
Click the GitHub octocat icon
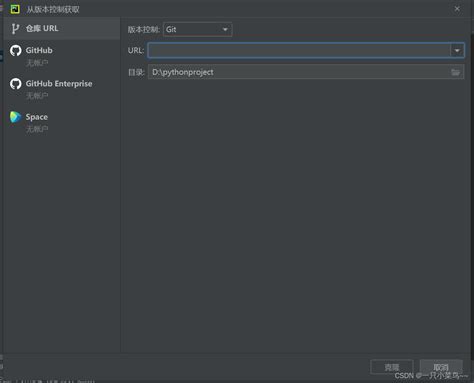15,51
